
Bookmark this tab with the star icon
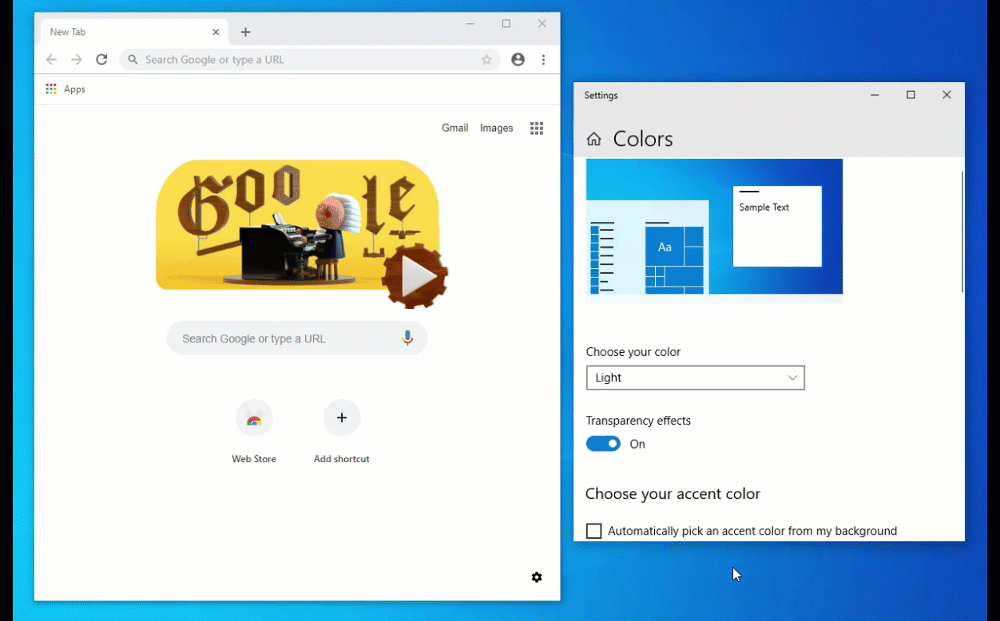click(x=487, y=59)
